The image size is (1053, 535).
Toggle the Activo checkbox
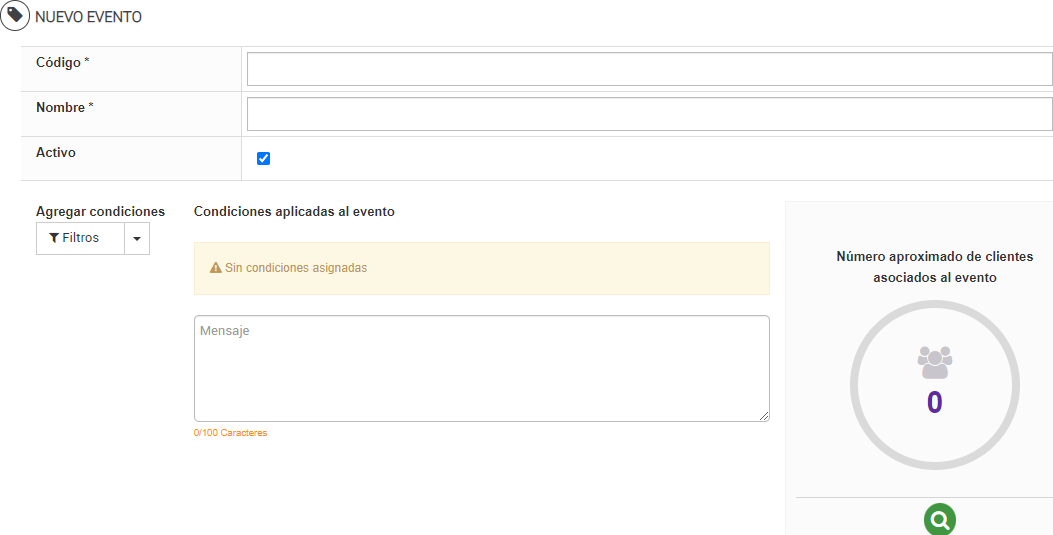(x=264, y=158)
